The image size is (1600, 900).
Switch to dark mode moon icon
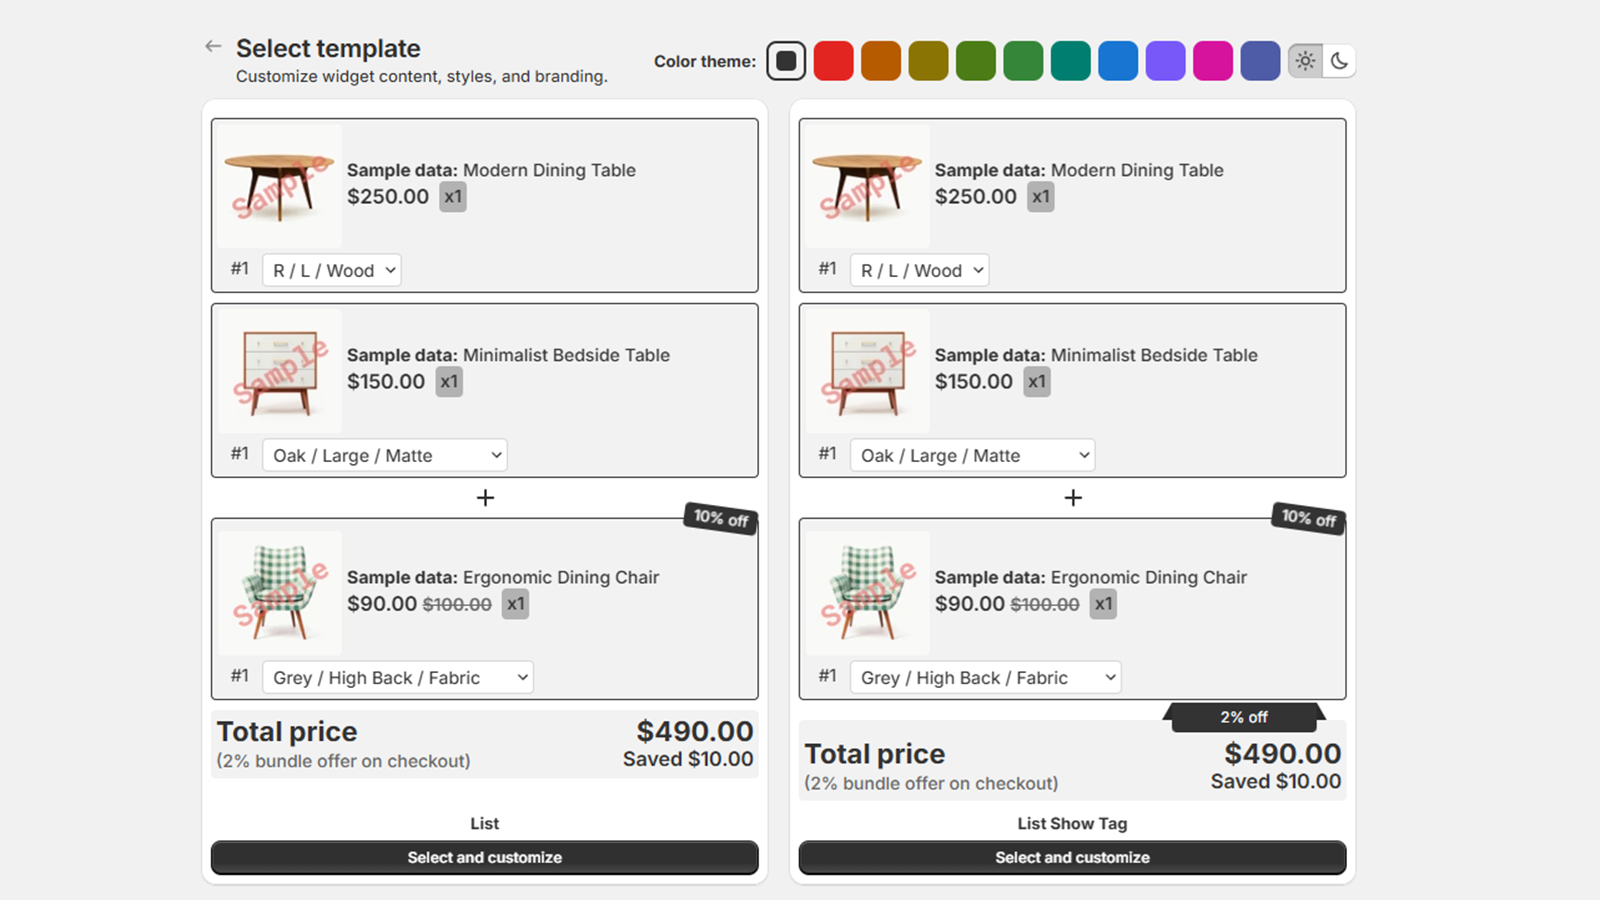(1339, 61)
